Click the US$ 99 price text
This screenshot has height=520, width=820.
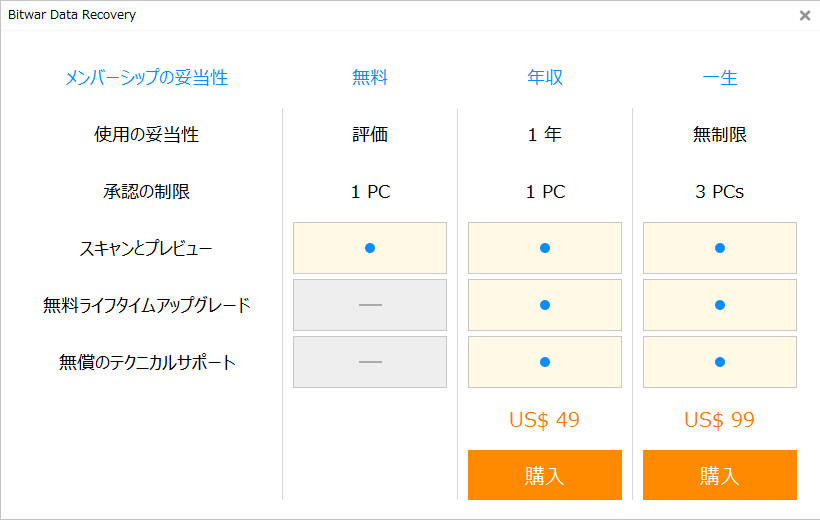720,420
